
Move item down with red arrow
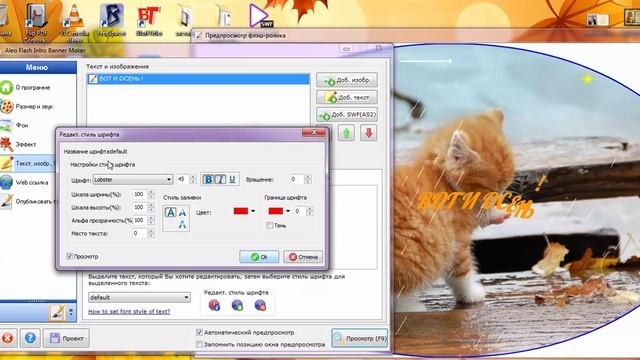(x=368, y=133)
